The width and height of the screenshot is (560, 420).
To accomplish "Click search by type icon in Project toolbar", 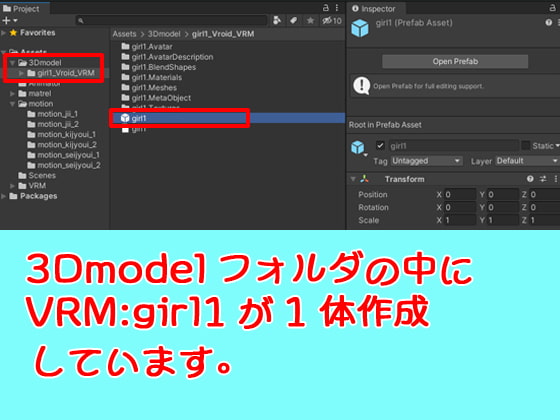I will 277,21.
